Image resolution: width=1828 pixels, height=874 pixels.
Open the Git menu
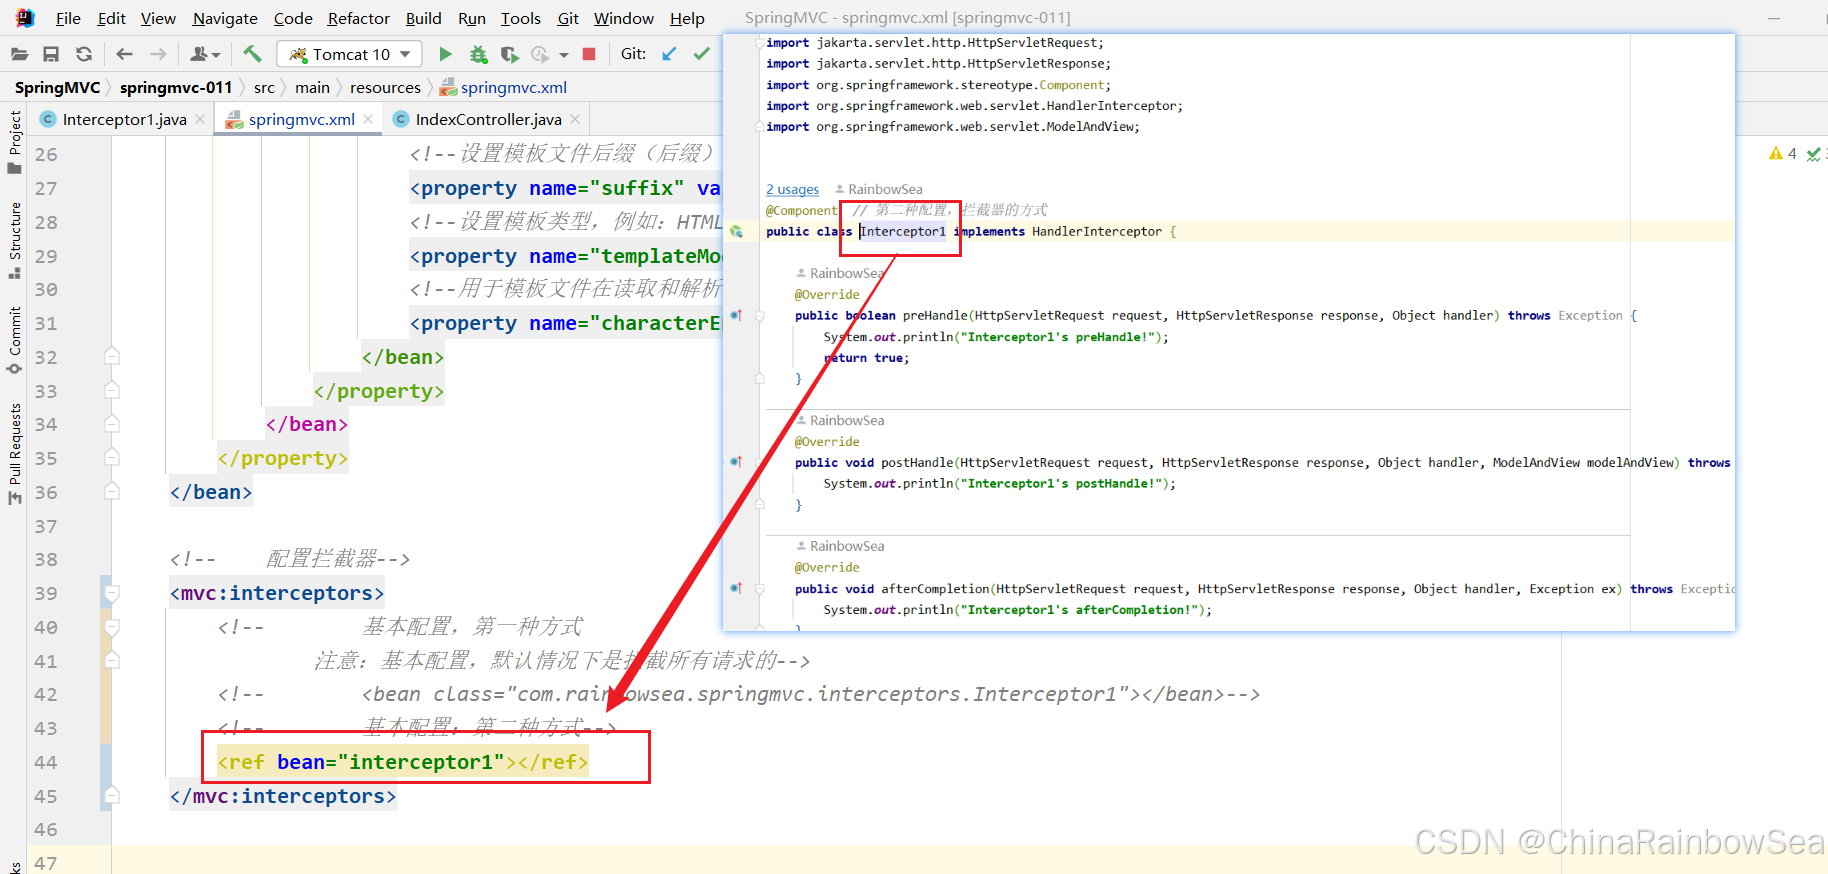click(x=568, y=18)
